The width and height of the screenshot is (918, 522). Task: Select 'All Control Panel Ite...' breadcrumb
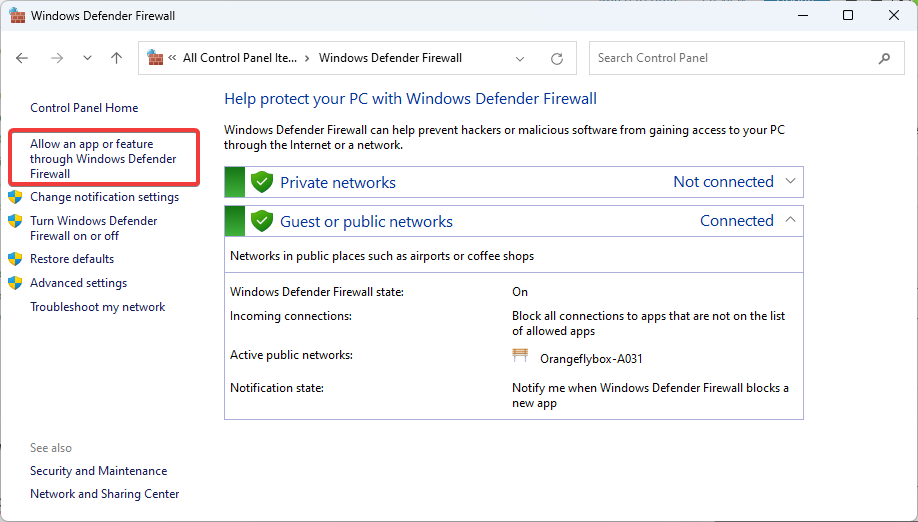(239, 58)
